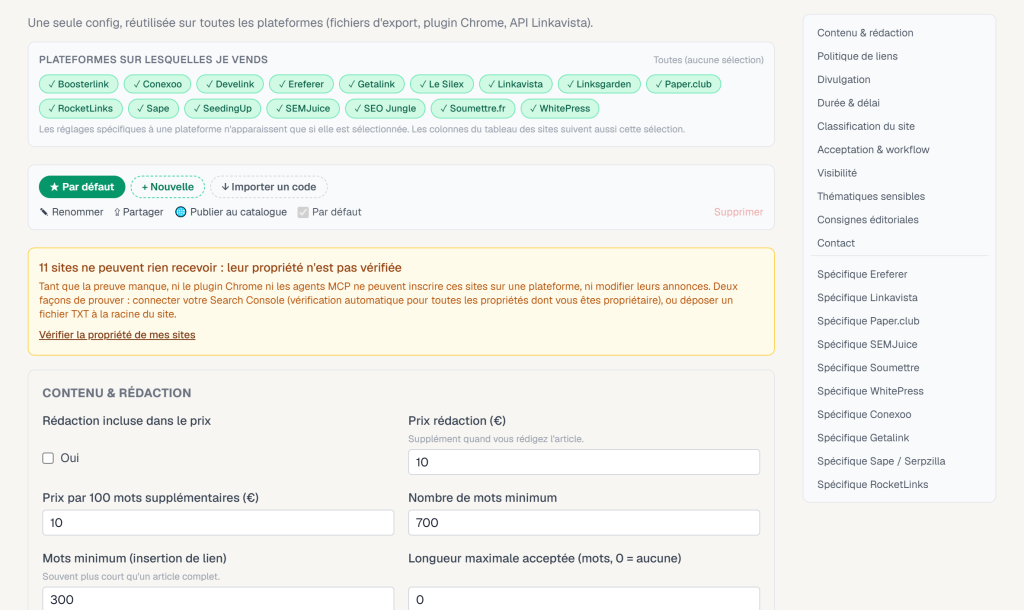Toggle the SEMJuice platform chip
The height and width of the screenshot is (610, 1024).
point(303,108)
